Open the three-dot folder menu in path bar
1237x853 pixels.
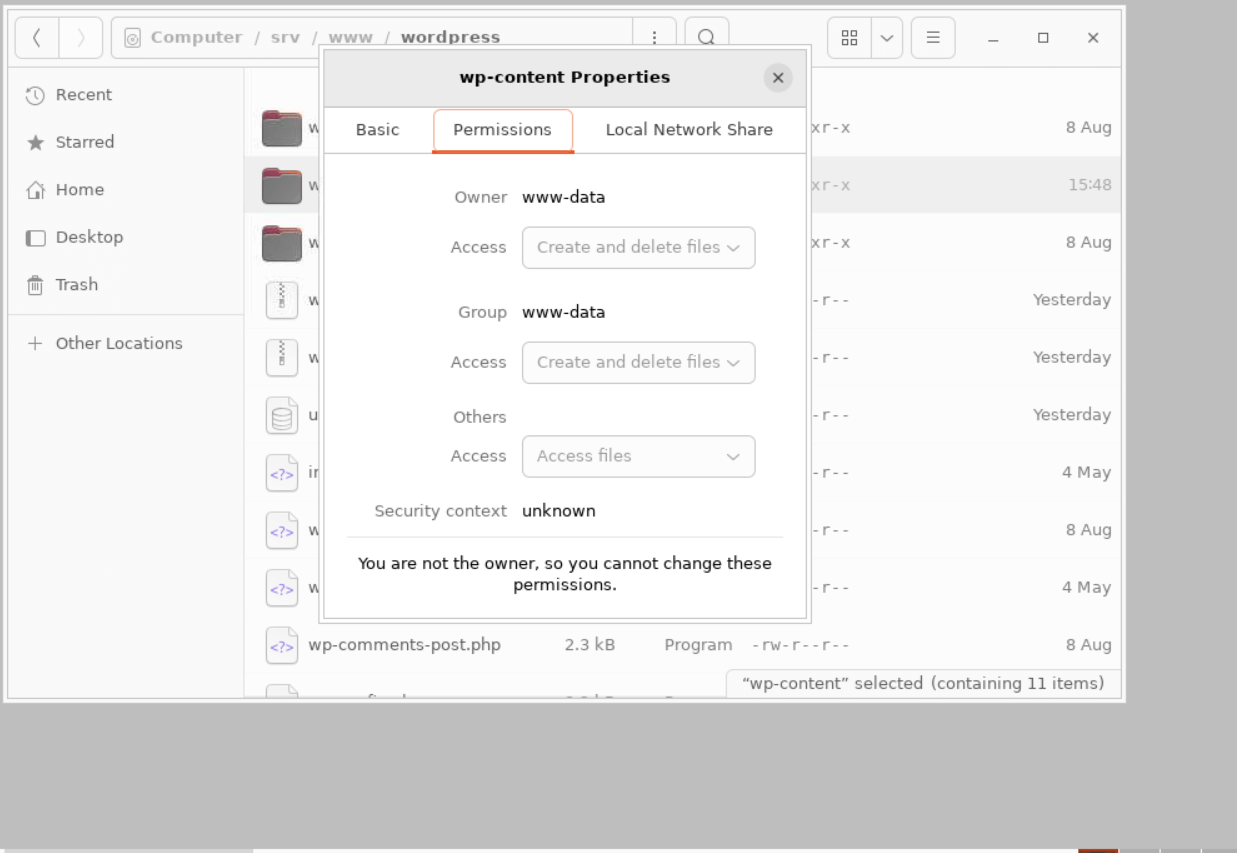click(x=654, y=38)
